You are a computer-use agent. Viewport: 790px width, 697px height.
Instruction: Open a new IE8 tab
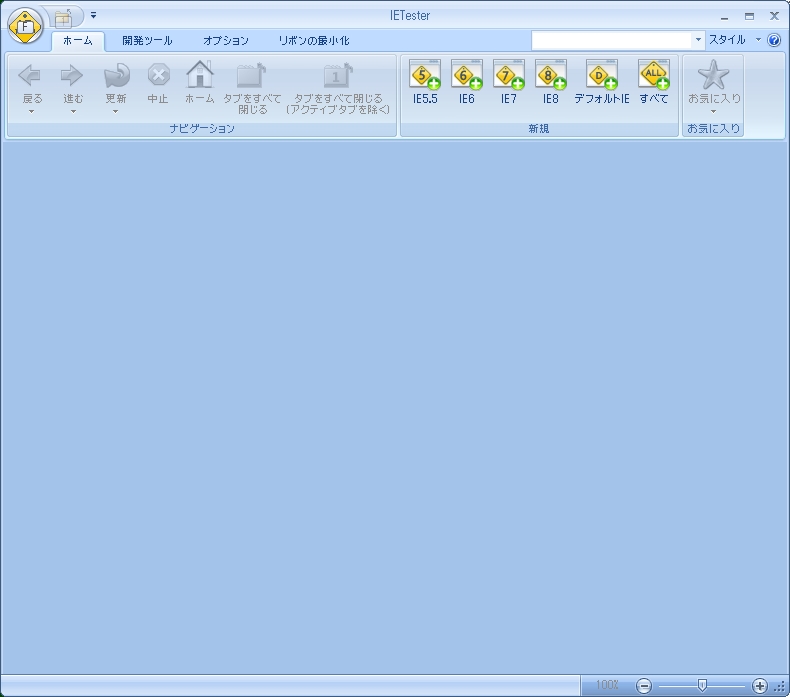551,82
